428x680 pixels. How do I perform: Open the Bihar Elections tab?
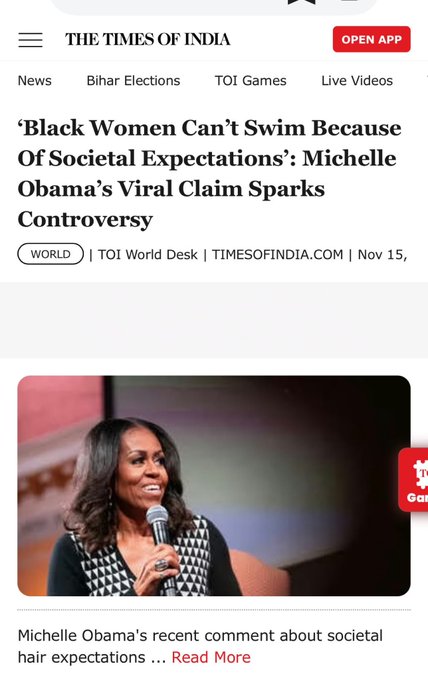pyautogui.click(x=133, y=81)
